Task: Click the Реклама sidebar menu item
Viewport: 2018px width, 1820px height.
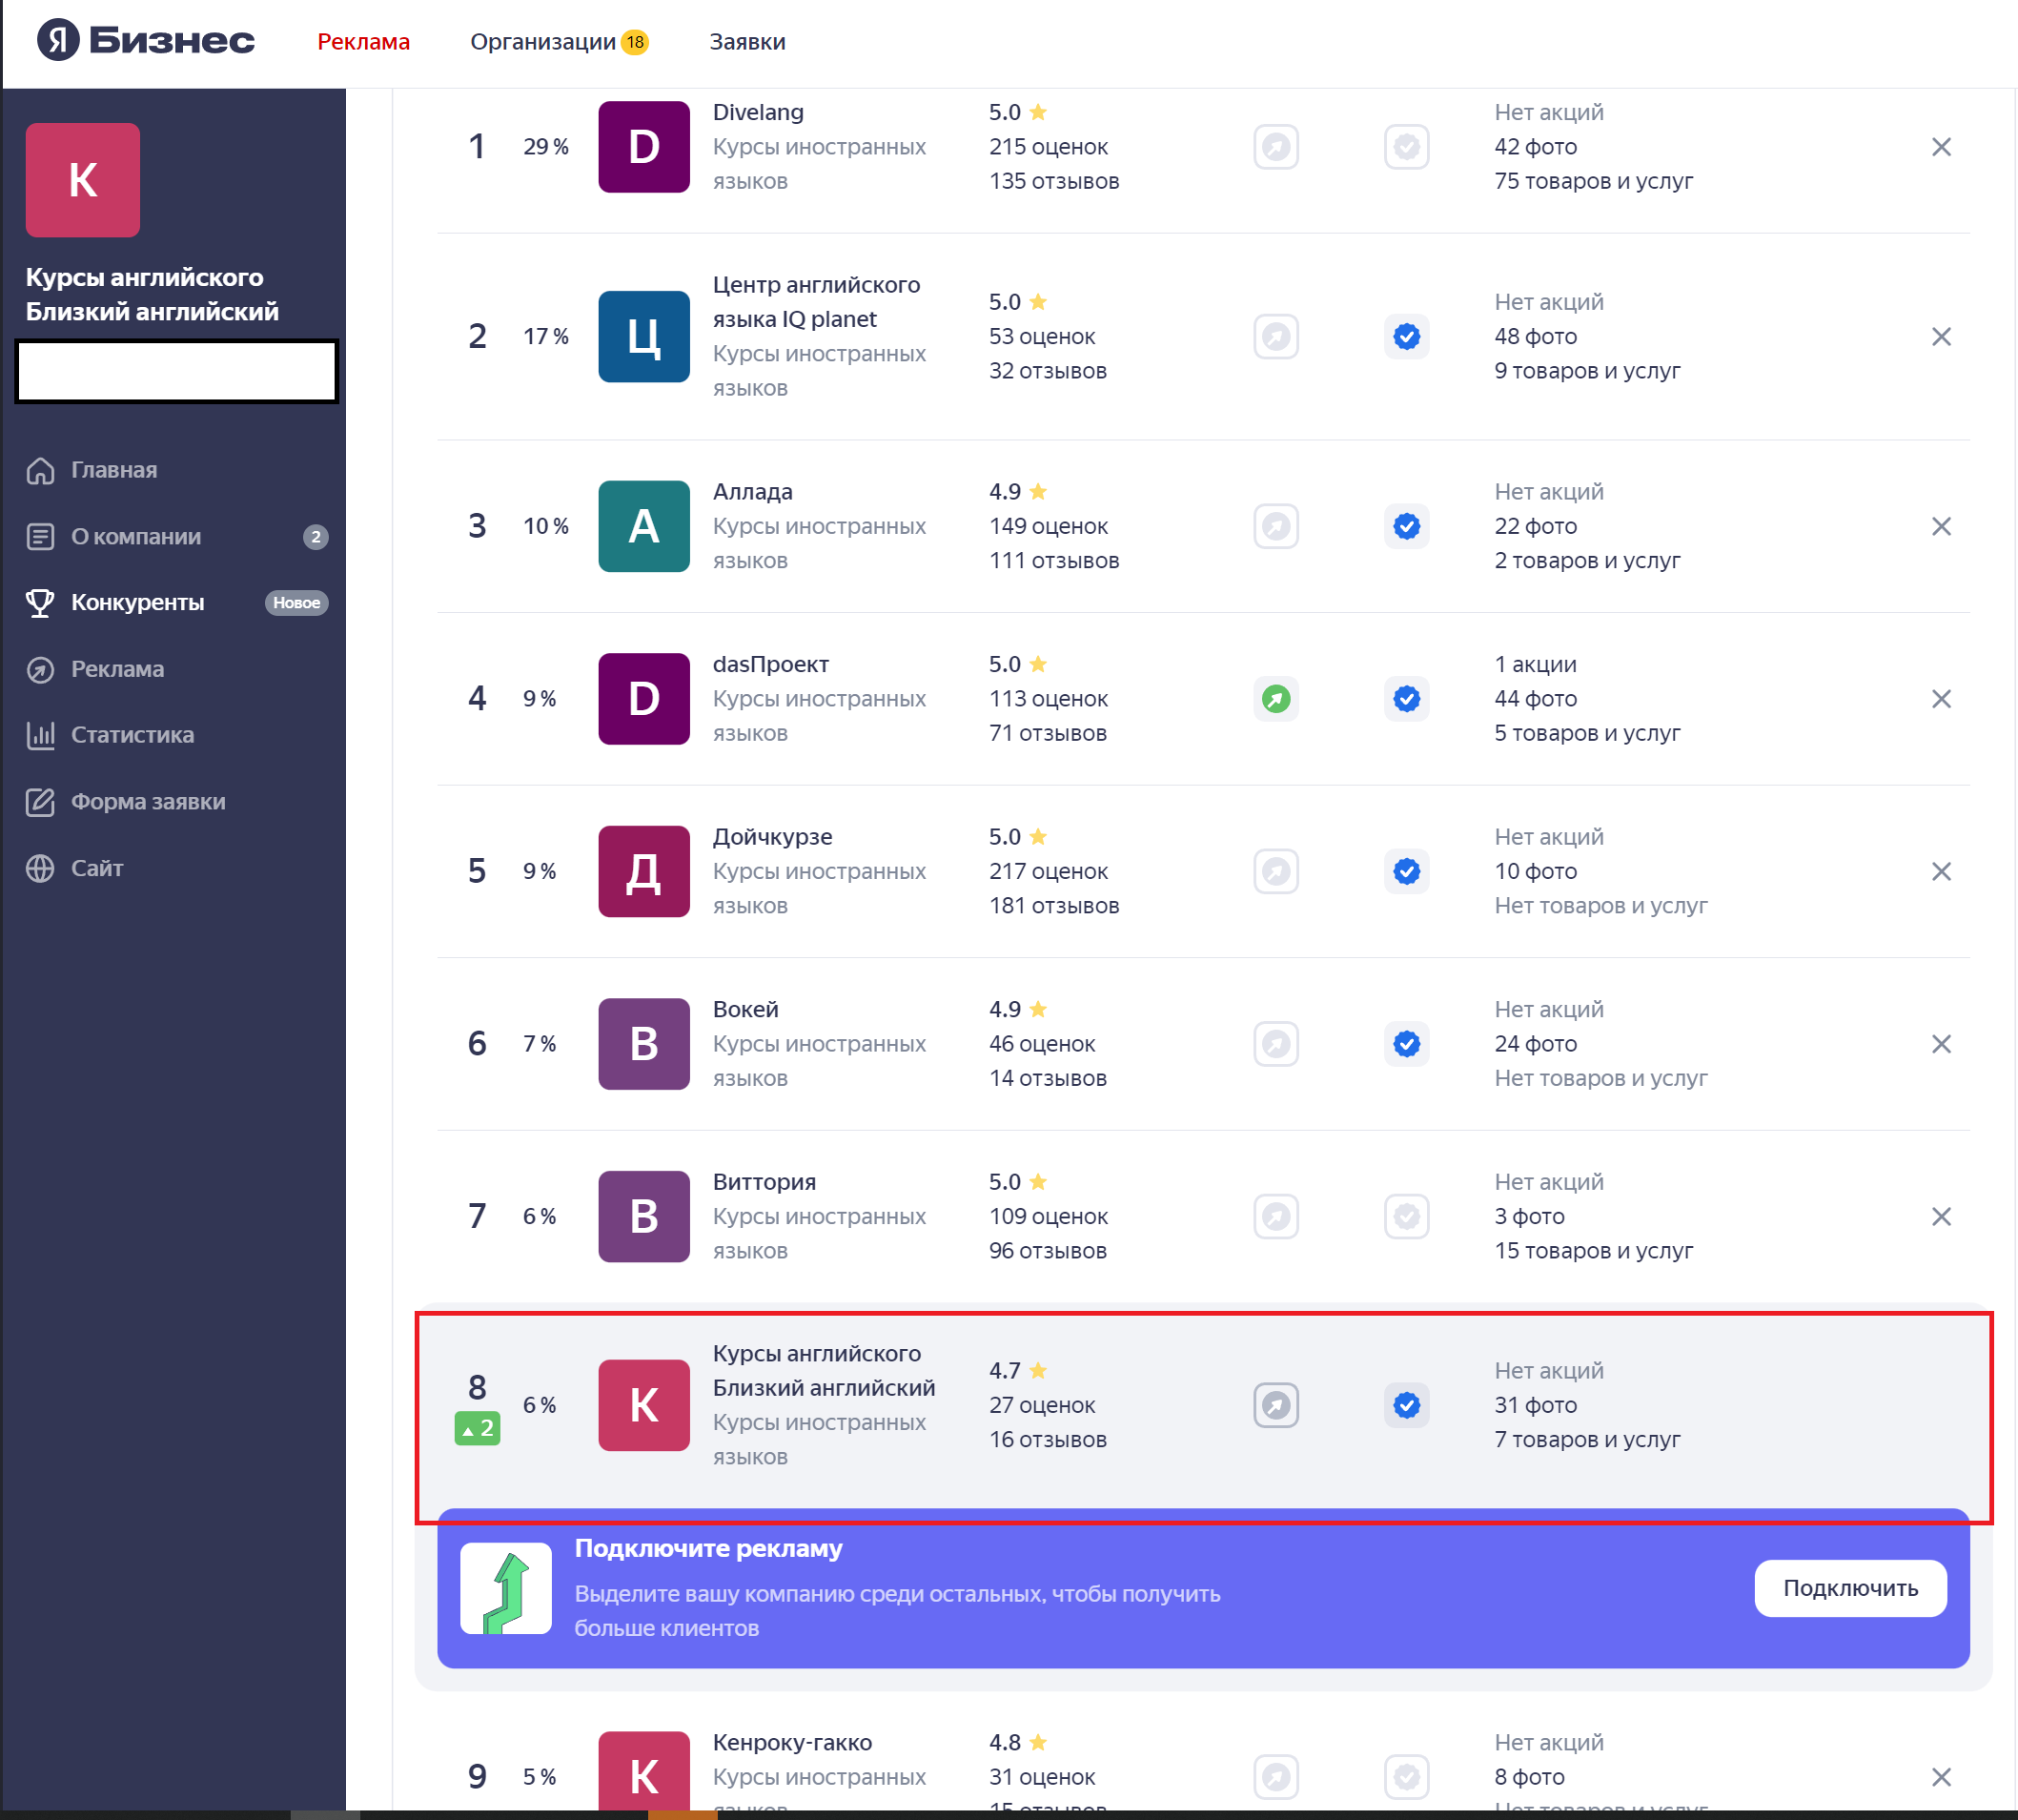Action: (117, 669)
